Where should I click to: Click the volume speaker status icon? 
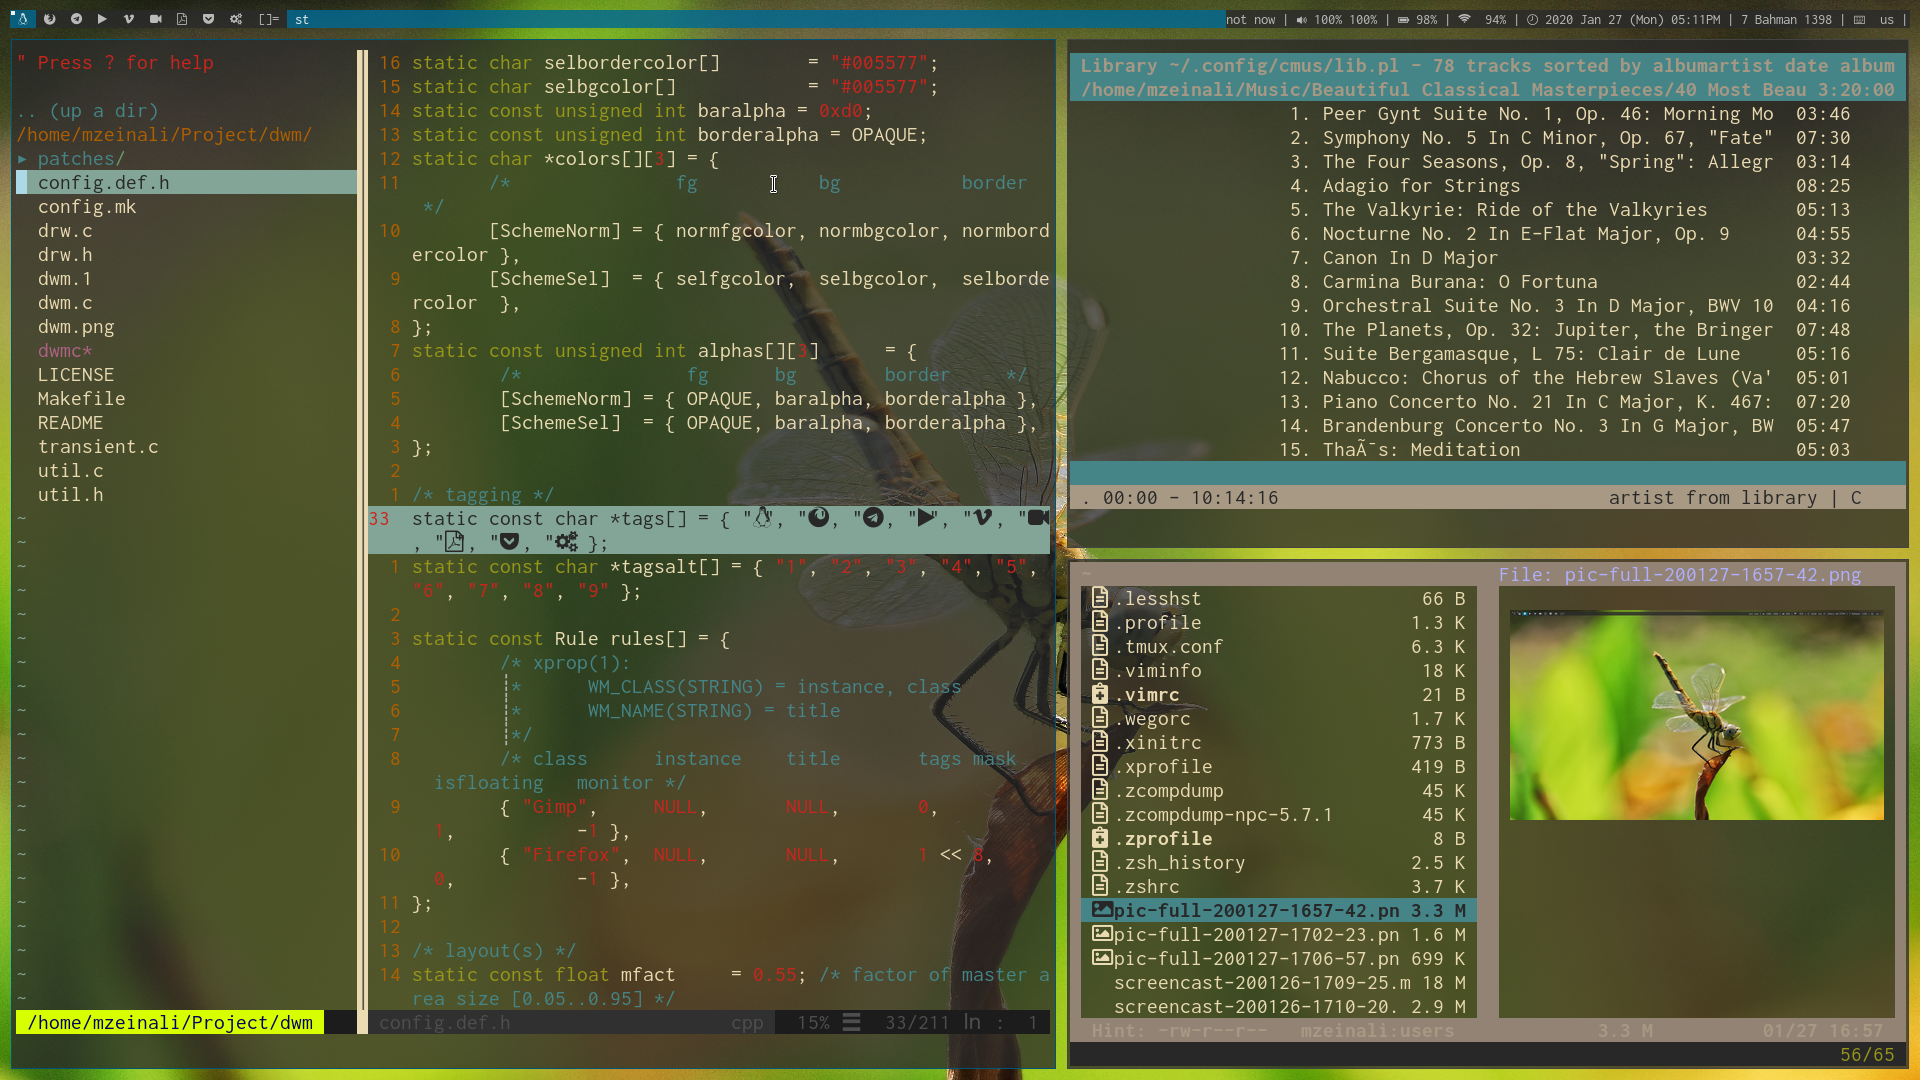click(x=1302, y=19)
